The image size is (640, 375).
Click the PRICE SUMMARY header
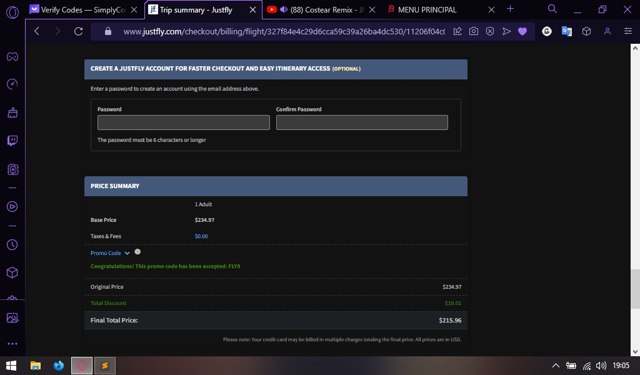276,186
